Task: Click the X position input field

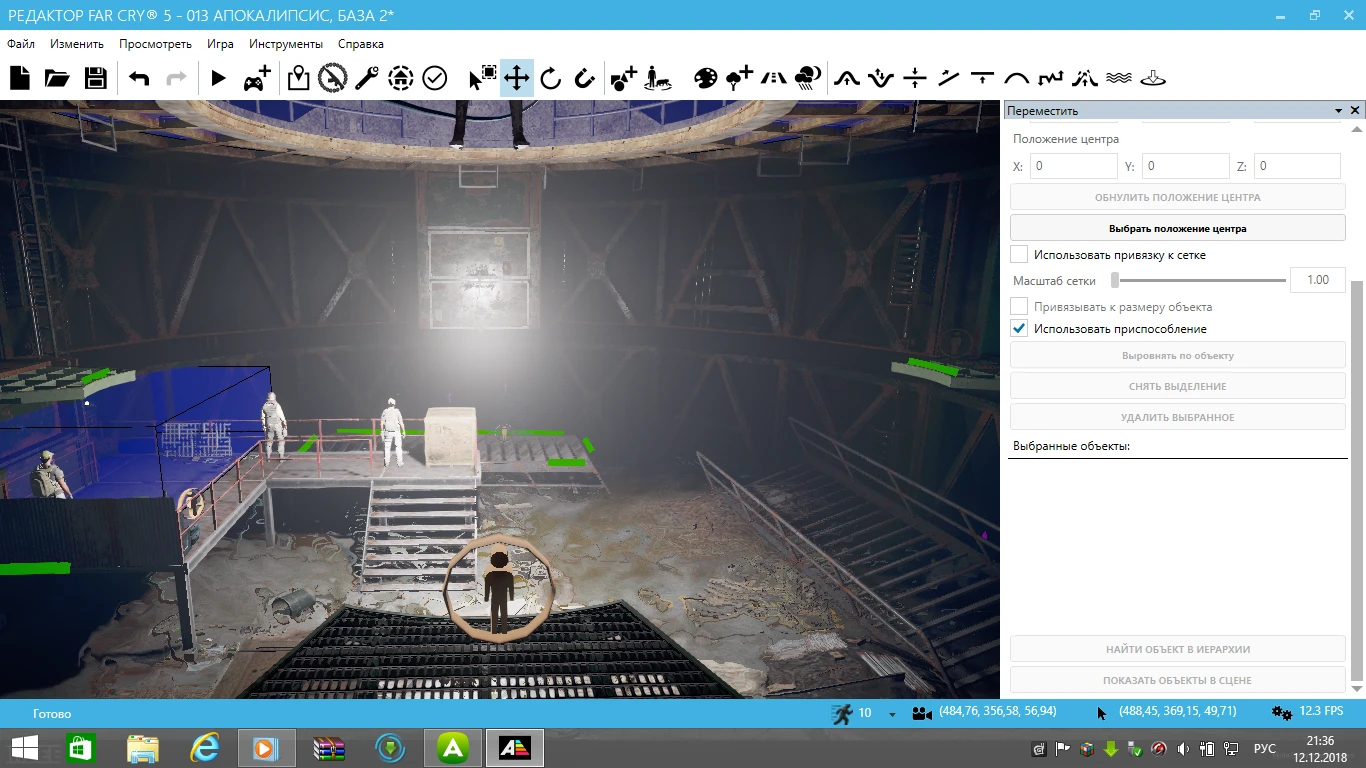Action: [x=1073, y=166]
